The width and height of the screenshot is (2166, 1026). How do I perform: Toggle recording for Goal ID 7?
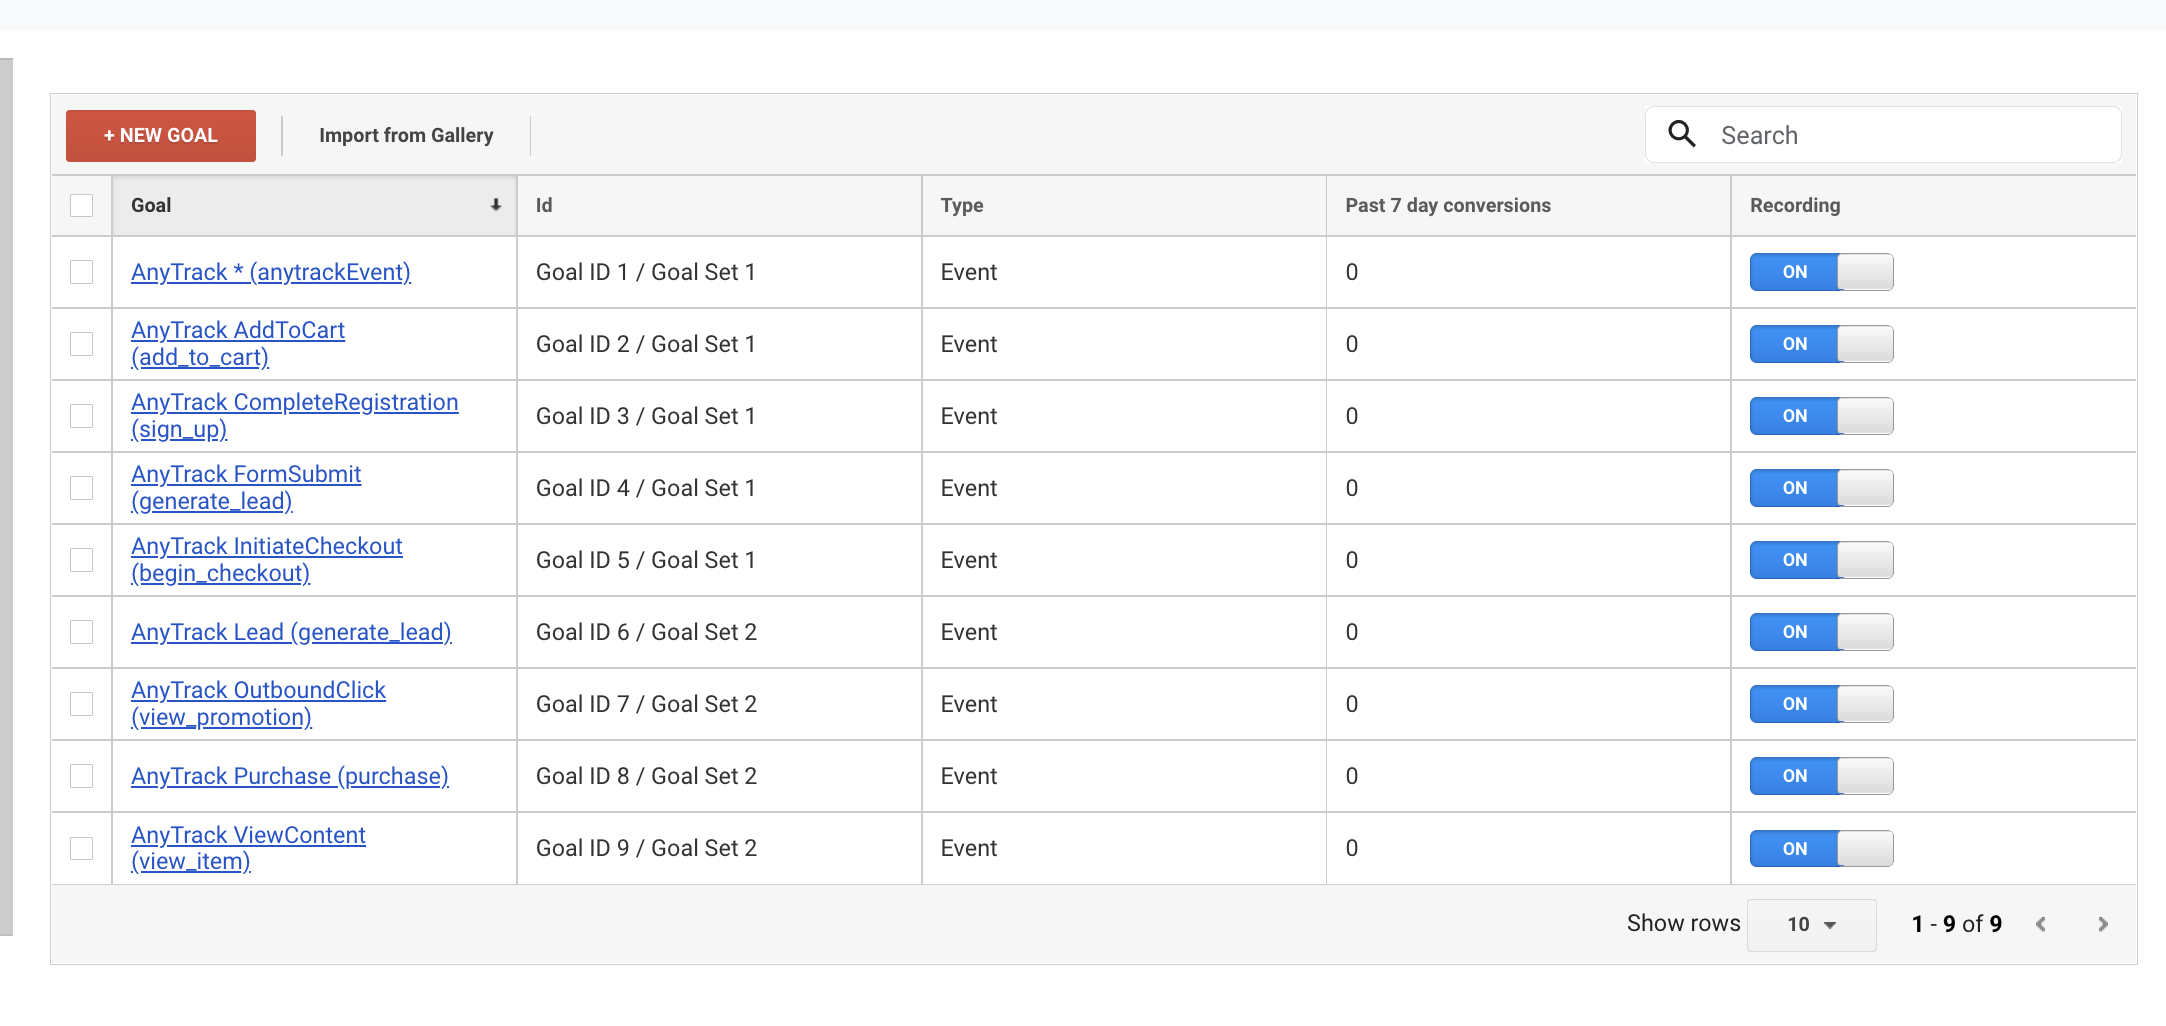(1821, 704)
